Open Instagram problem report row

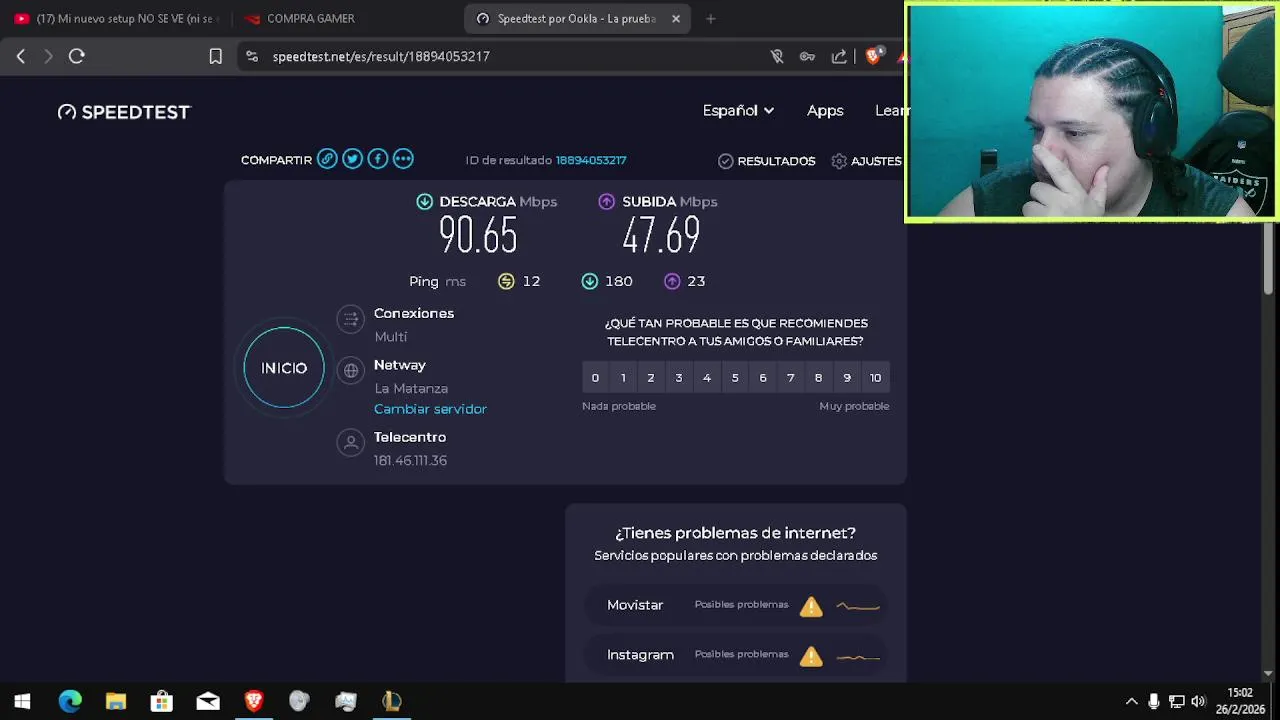click(735, 655)
